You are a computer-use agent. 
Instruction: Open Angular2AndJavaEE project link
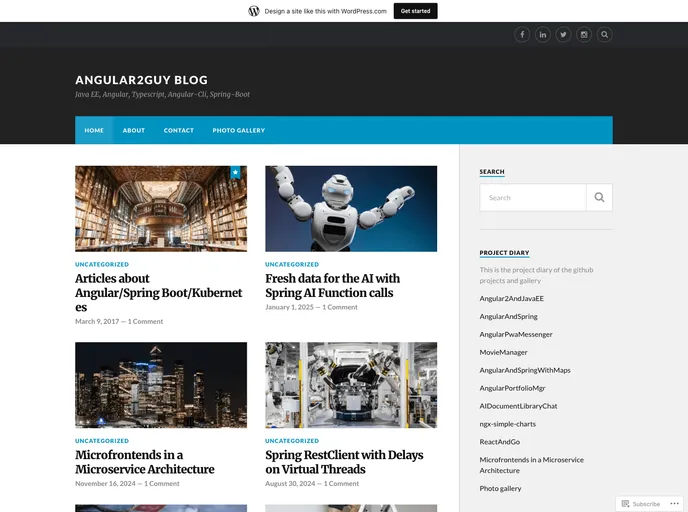coord(511,298)
